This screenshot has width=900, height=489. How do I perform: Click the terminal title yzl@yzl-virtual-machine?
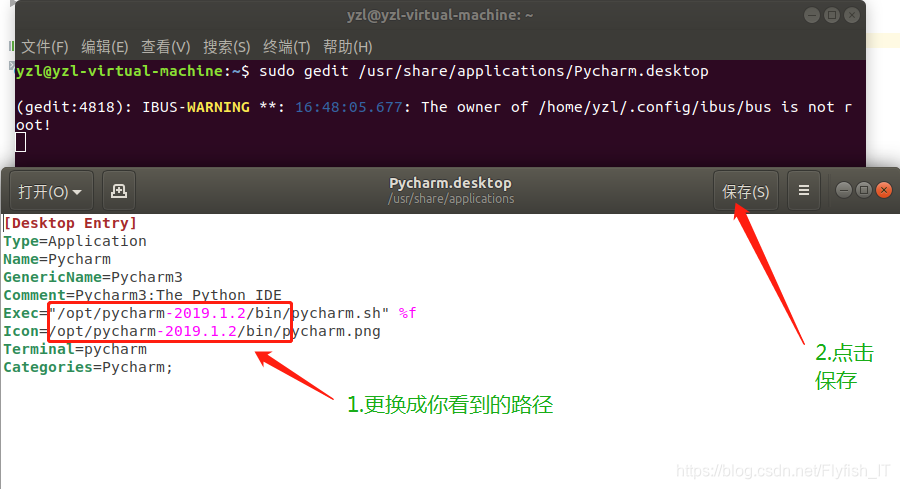point(440,15)
